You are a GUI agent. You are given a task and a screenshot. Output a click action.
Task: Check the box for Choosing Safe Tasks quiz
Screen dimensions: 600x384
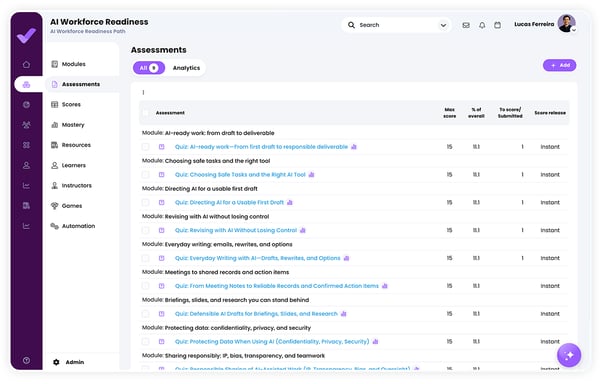pyautogui.click(x=145, y=175)
